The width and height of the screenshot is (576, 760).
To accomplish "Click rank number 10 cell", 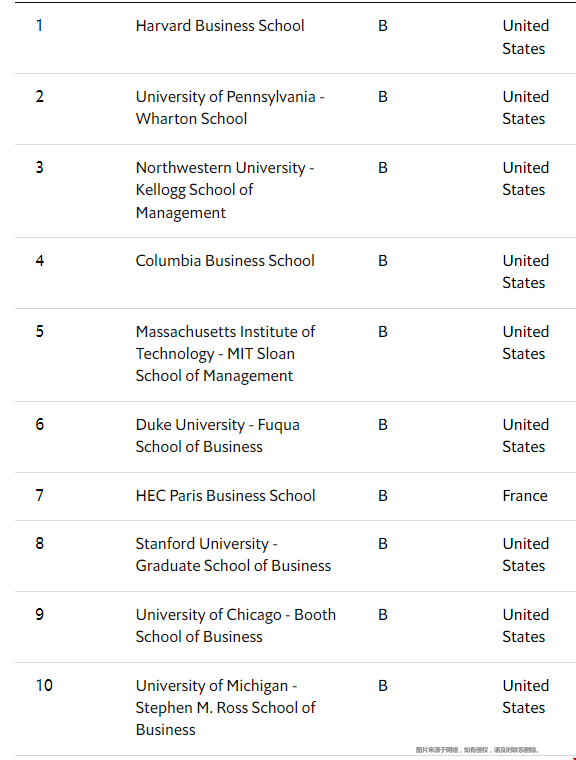I will click(x=44, y=685).
